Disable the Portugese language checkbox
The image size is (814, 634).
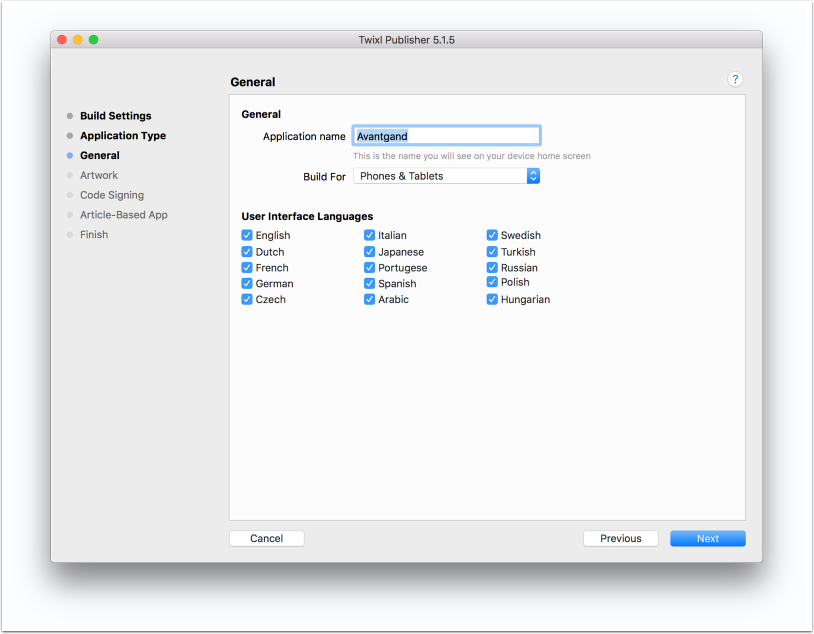[370, 268]
